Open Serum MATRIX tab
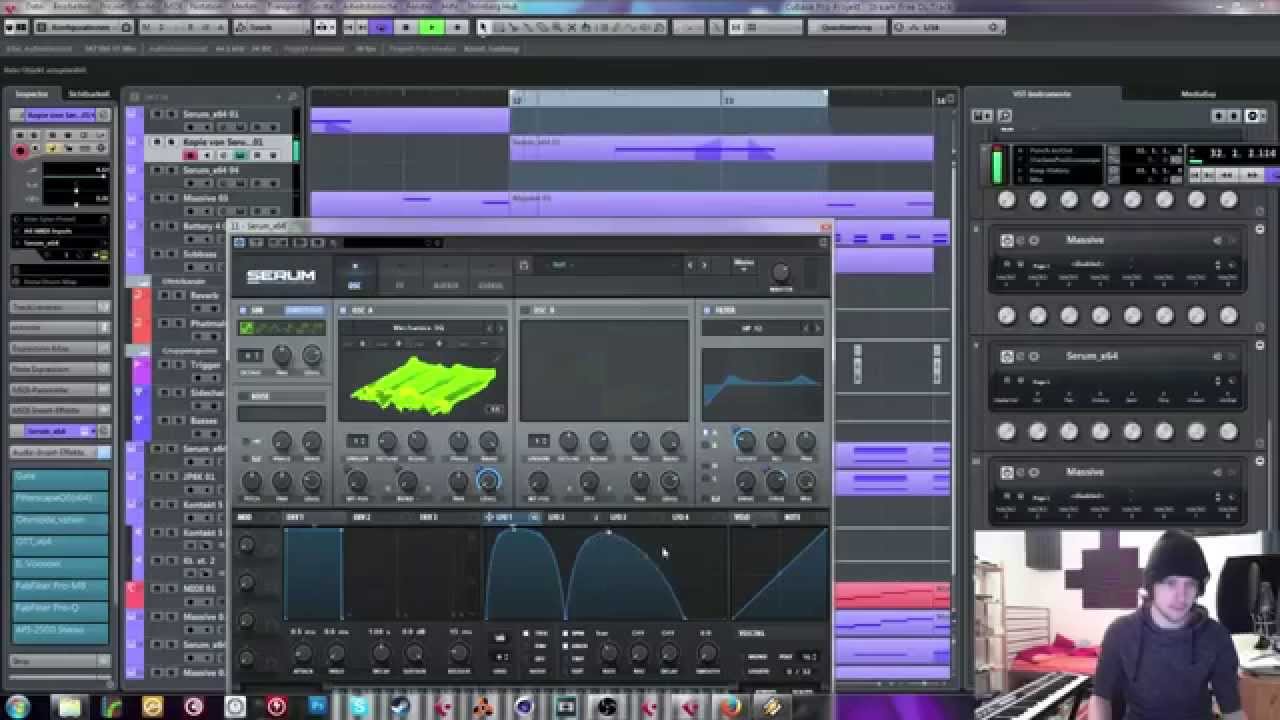The width and height of the screenshot is (1280, 720). pos(446,276)
